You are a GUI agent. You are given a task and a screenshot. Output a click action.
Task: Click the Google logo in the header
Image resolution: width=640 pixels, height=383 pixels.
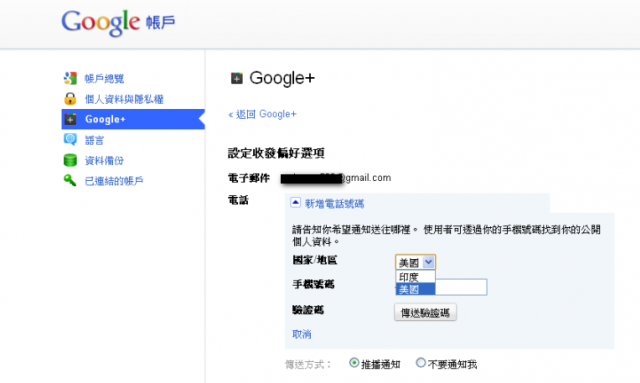(100, 23)
